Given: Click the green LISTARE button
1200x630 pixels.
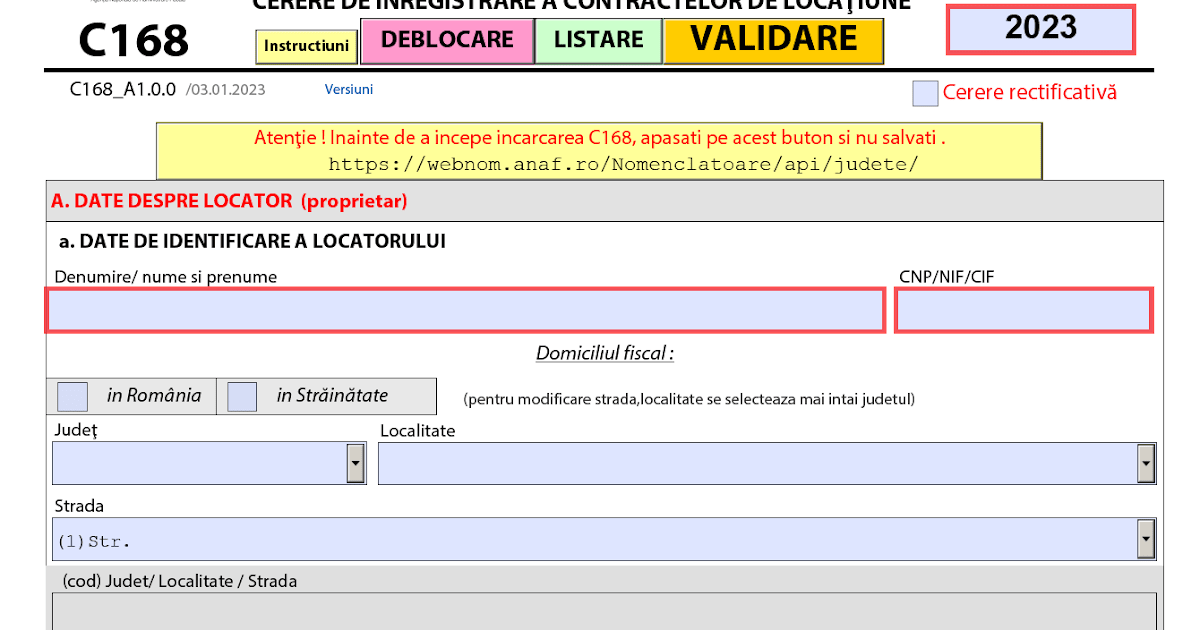Looking at the screenshot, I should point(598,41).
